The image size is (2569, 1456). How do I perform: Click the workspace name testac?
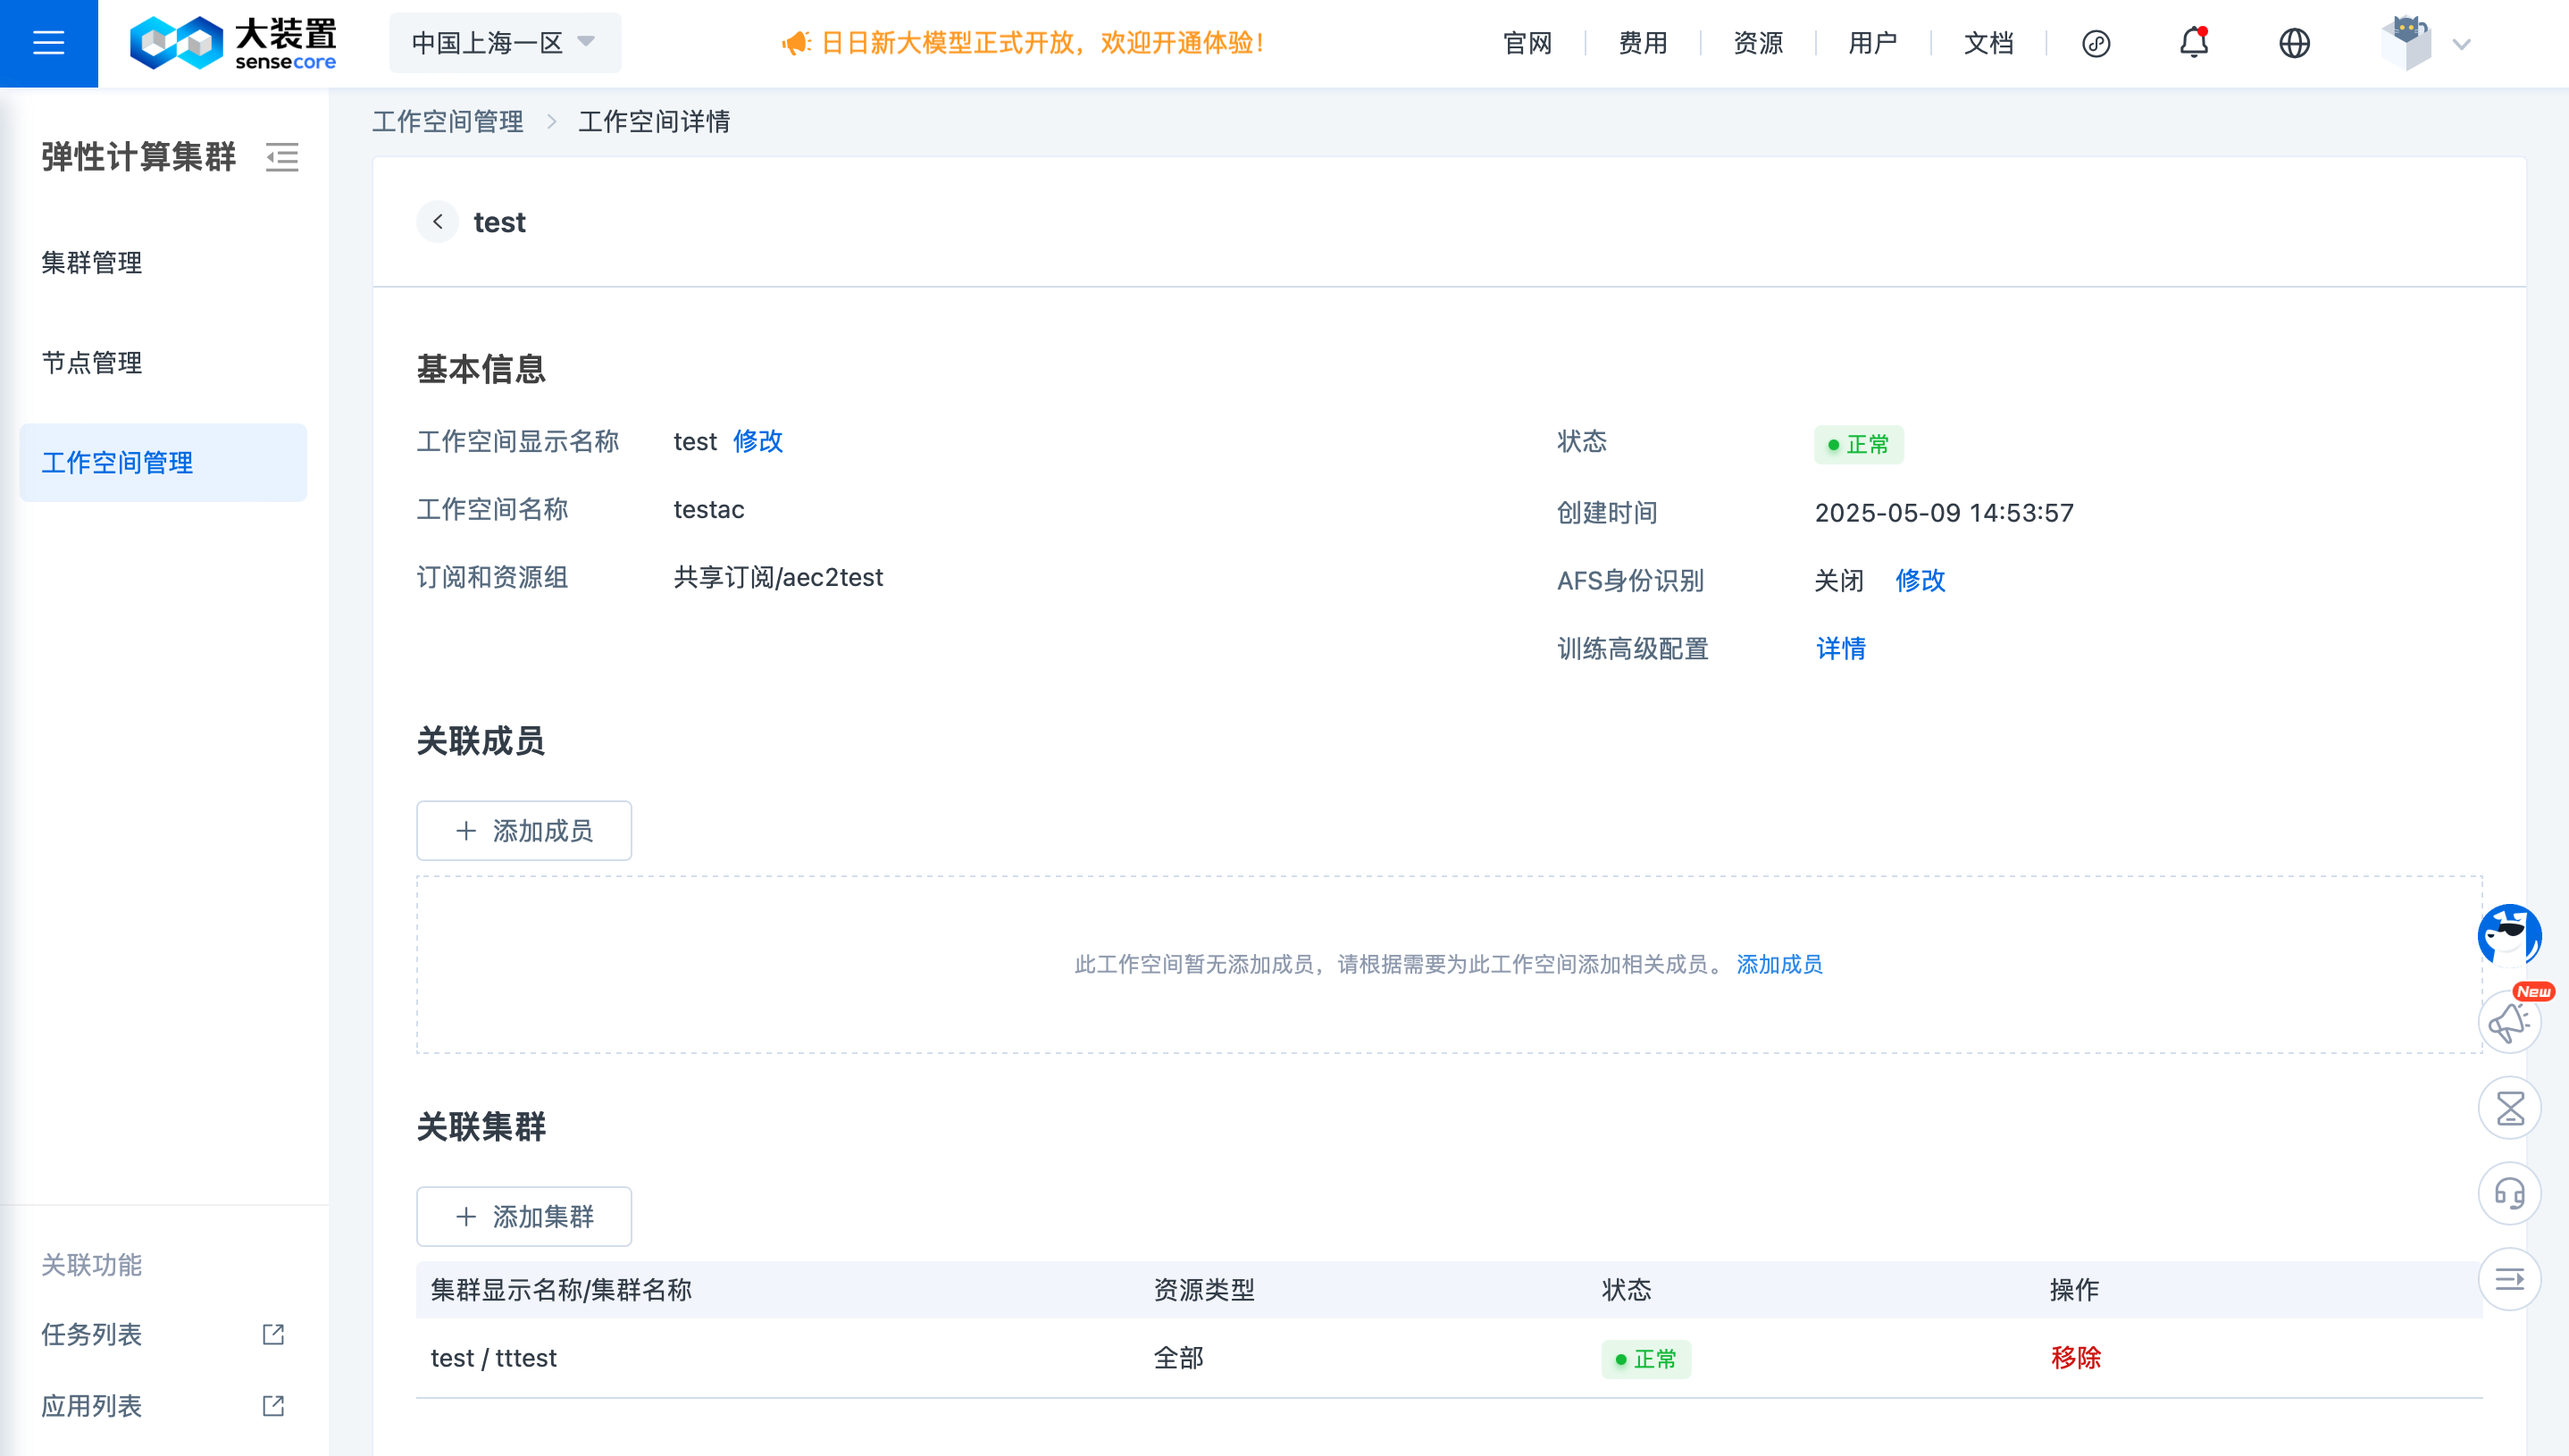pos(709,509)
